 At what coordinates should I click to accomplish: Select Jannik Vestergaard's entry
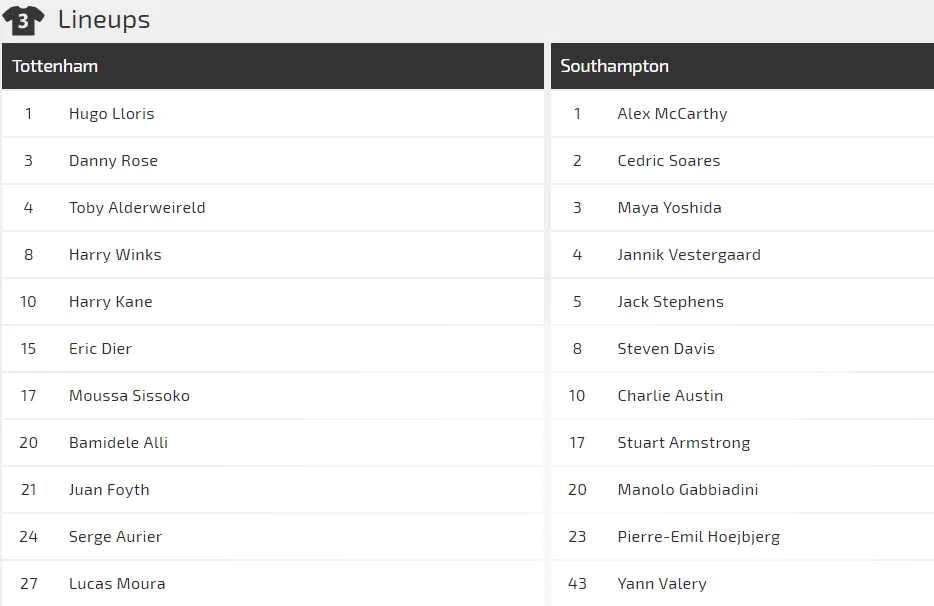(x=690, y=254)
